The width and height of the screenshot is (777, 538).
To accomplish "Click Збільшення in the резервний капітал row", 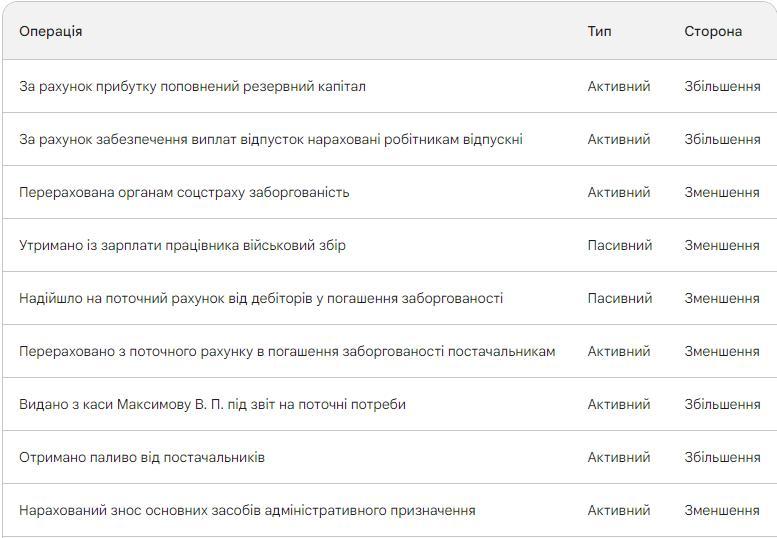I will (722, 86).
